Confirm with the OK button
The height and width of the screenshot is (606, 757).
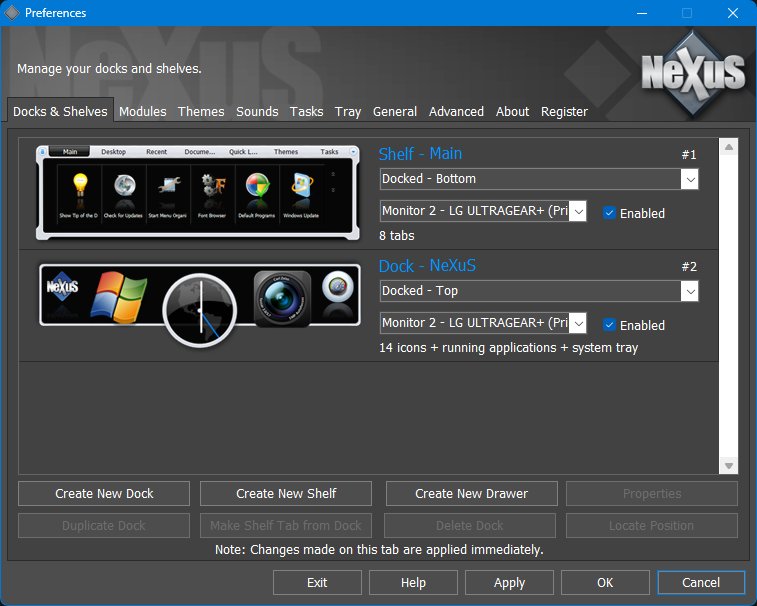(605, 582)
